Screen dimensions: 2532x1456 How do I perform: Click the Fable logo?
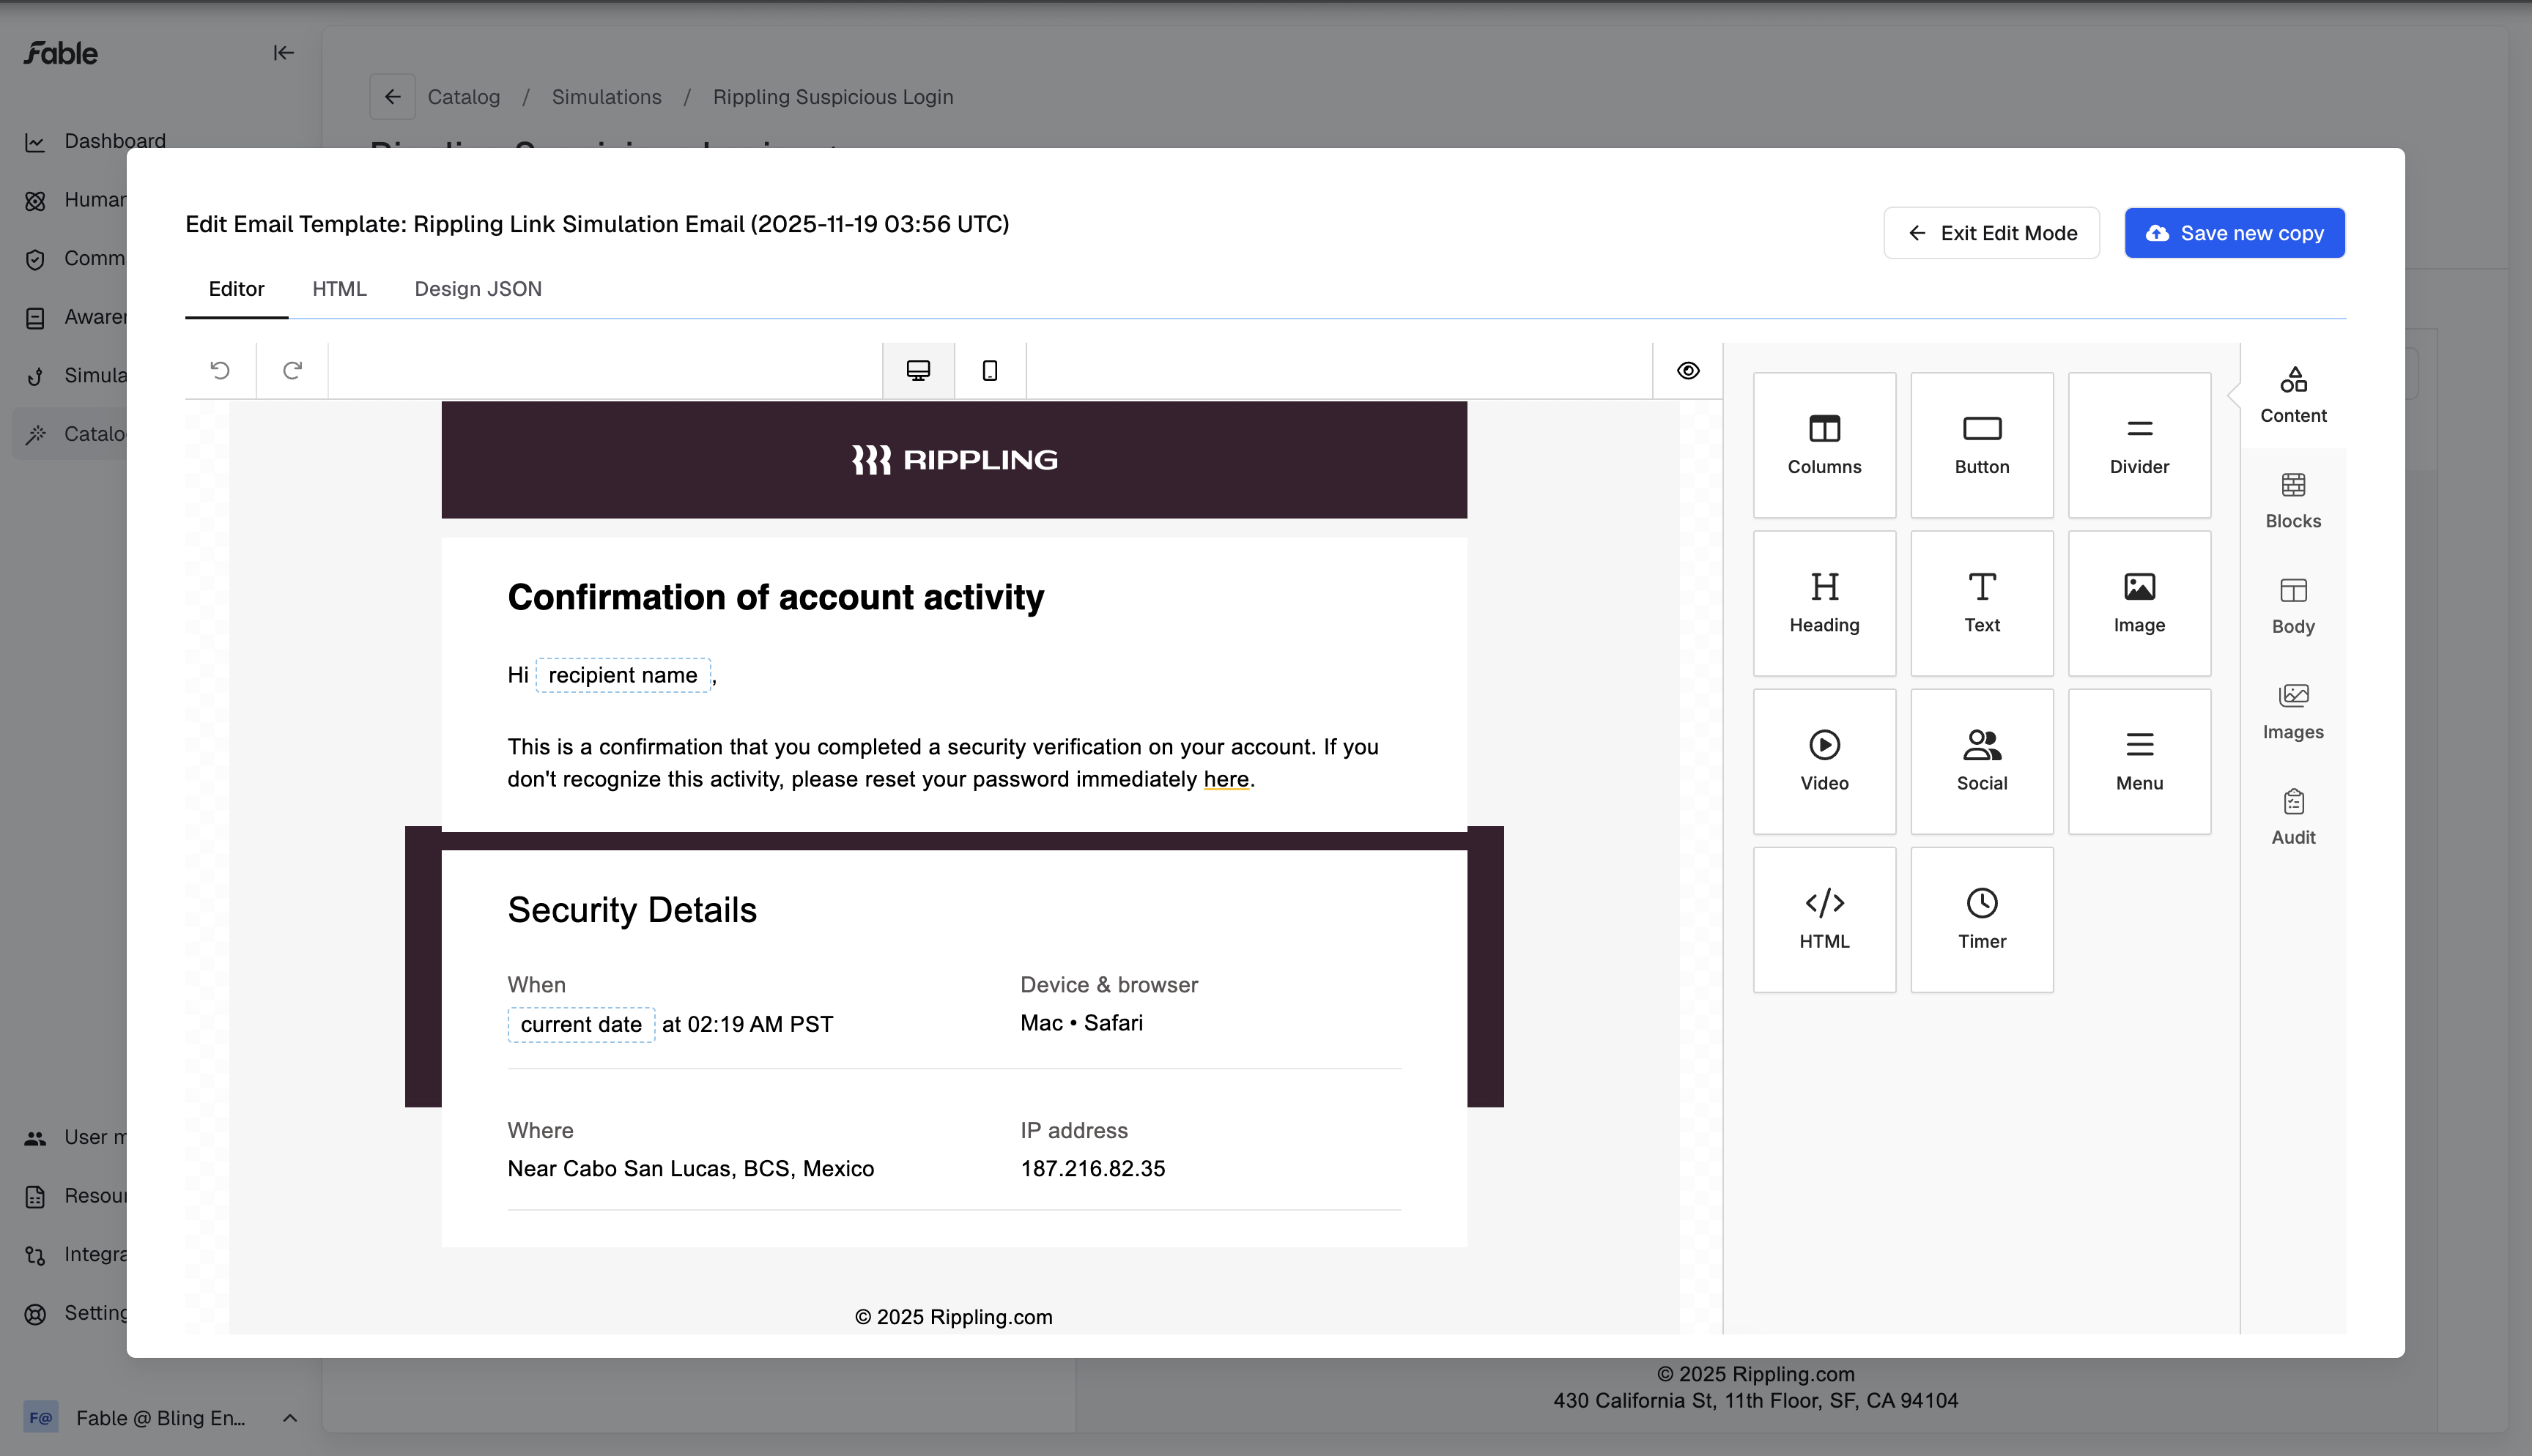(x=61, y=53)
